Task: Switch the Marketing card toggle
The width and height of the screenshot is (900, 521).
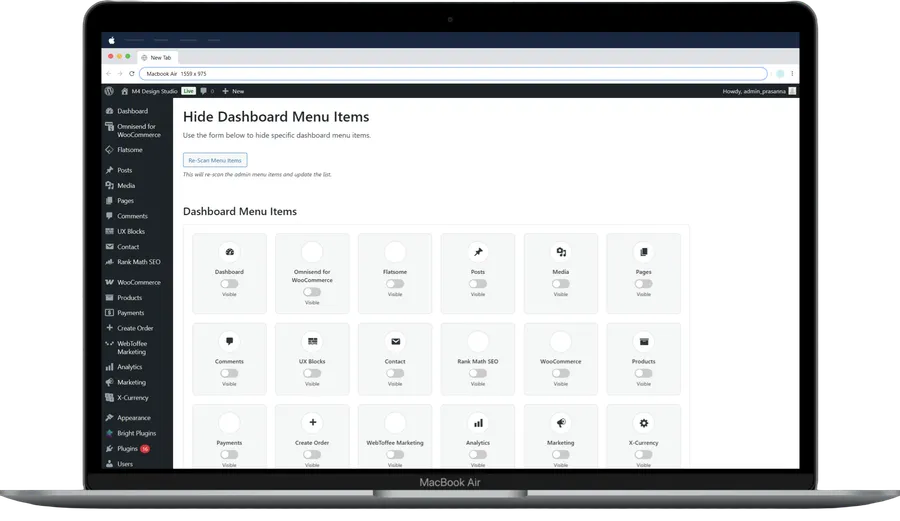Action: click(x=561, y=454)
